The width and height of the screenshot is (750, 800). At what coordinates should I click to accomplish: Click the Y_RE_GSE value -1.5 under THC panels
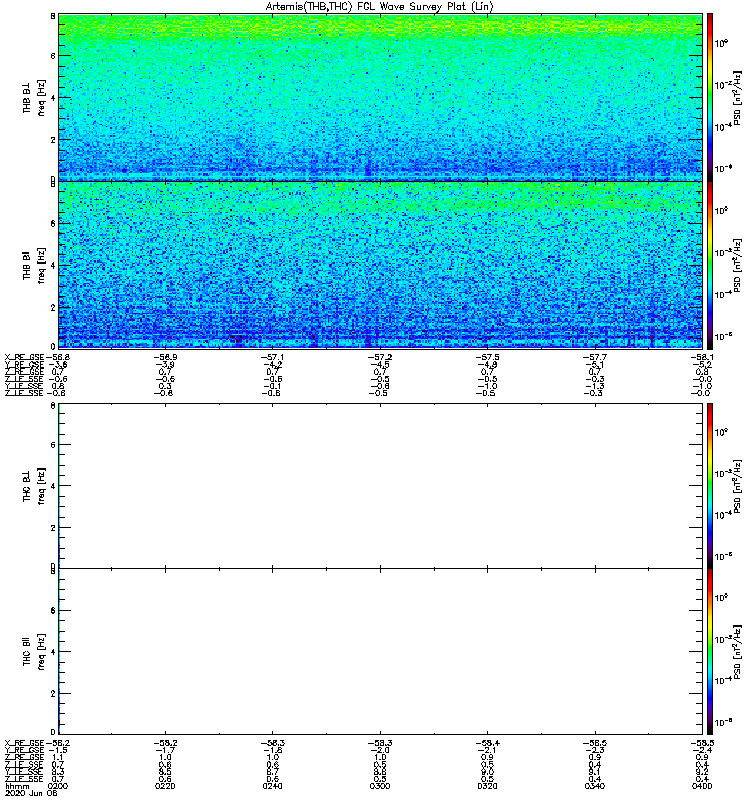click(58, 751)
